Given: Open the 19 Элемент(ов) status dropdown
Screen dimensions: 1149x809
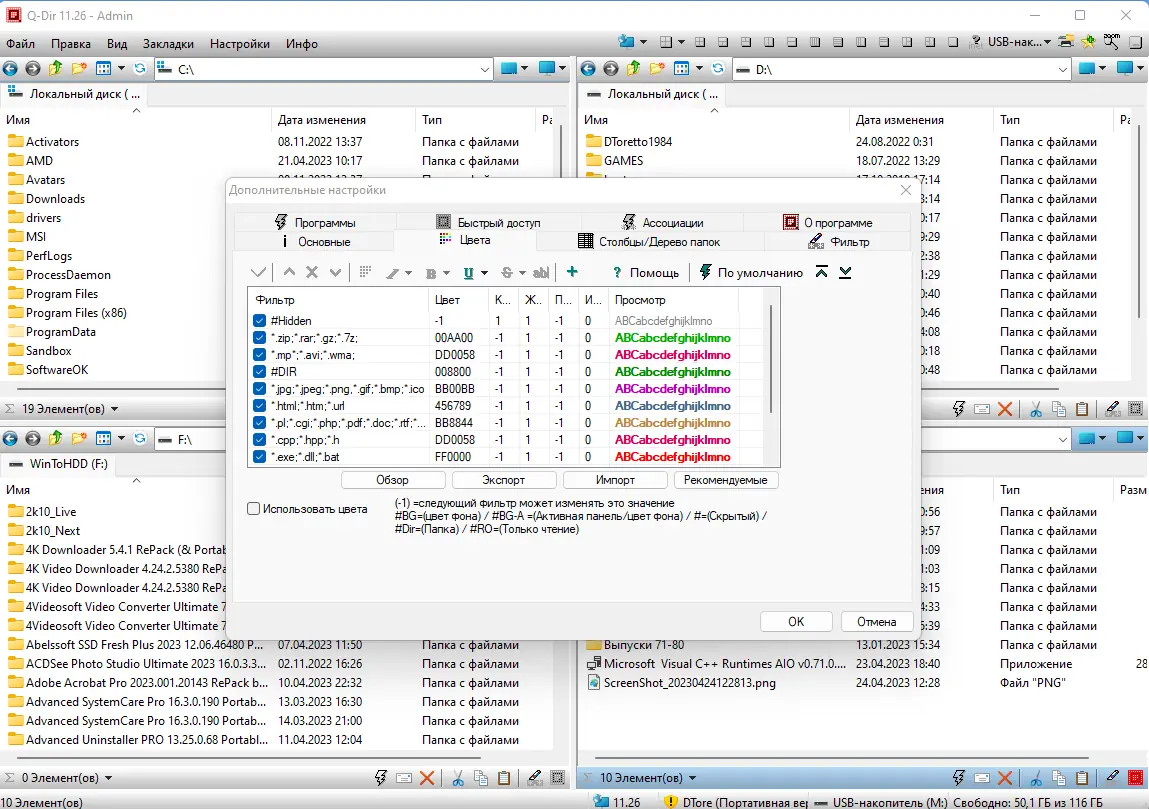Looking at the screenshot, I should point(115,409).
